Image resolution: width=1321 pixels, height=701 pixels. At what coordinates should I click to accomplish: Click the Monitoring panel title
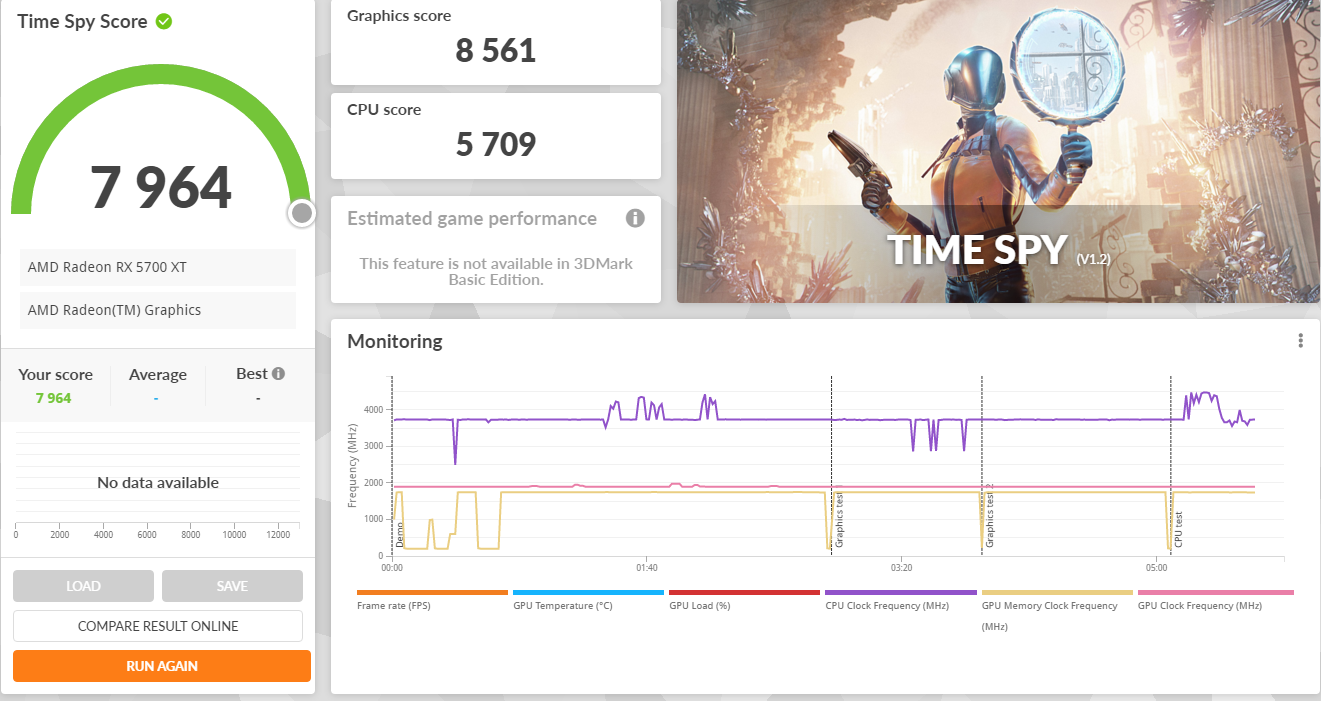pos(395,341)
